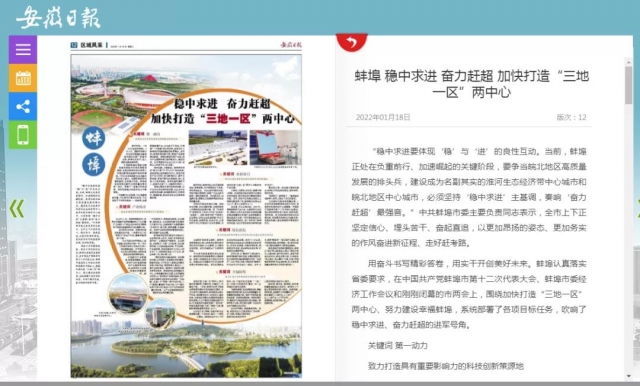The width and height of the screenshot is (640, 386).
Task: Click the circular building photo at page bottom
Action: (128, 293)
